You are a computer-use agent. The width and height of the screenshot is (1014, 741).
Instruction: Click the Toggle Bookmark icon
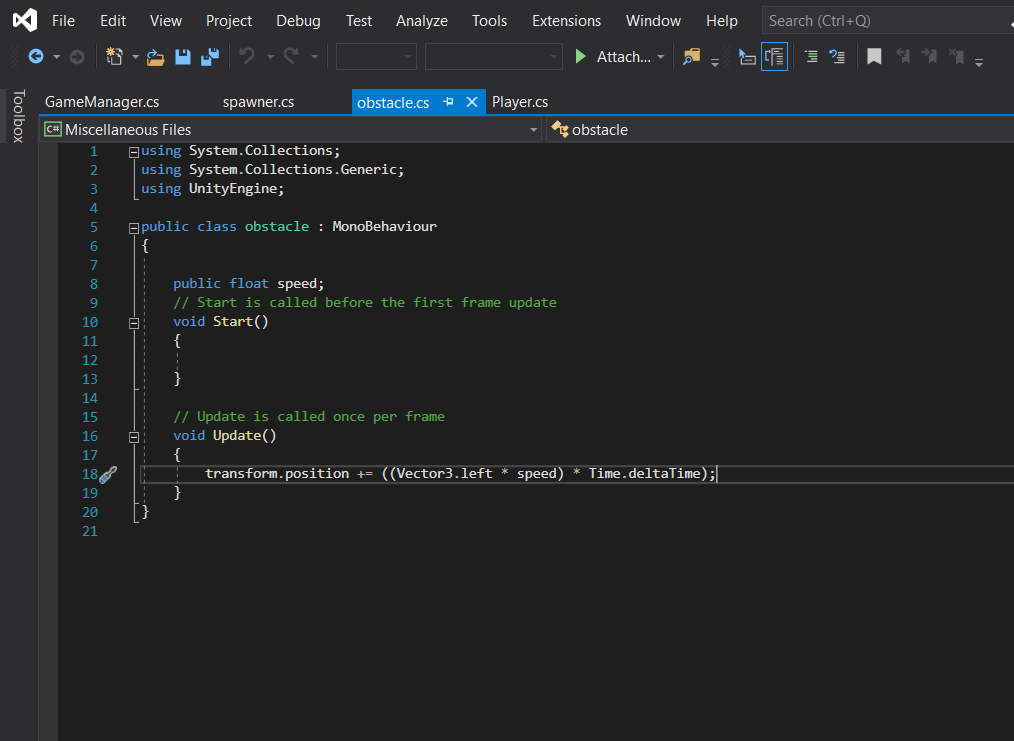click(874, 57)
